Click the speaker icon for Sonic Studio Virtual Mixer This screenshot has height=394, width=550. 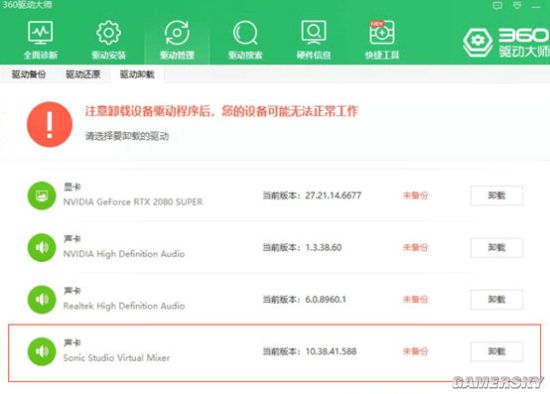[42, 351]
